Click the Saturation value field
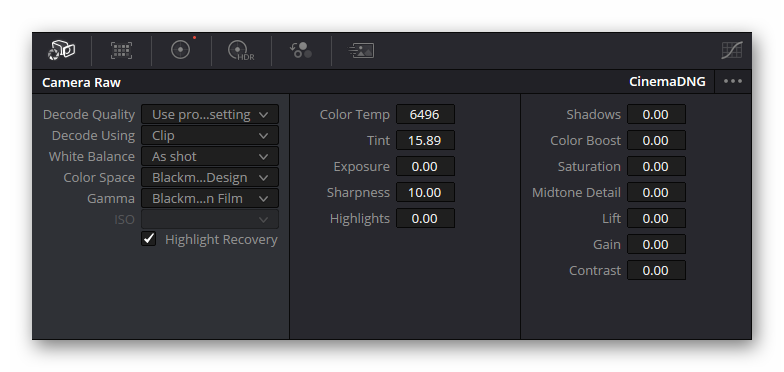Viewport: 784px width, 372px height. (656, 166)
